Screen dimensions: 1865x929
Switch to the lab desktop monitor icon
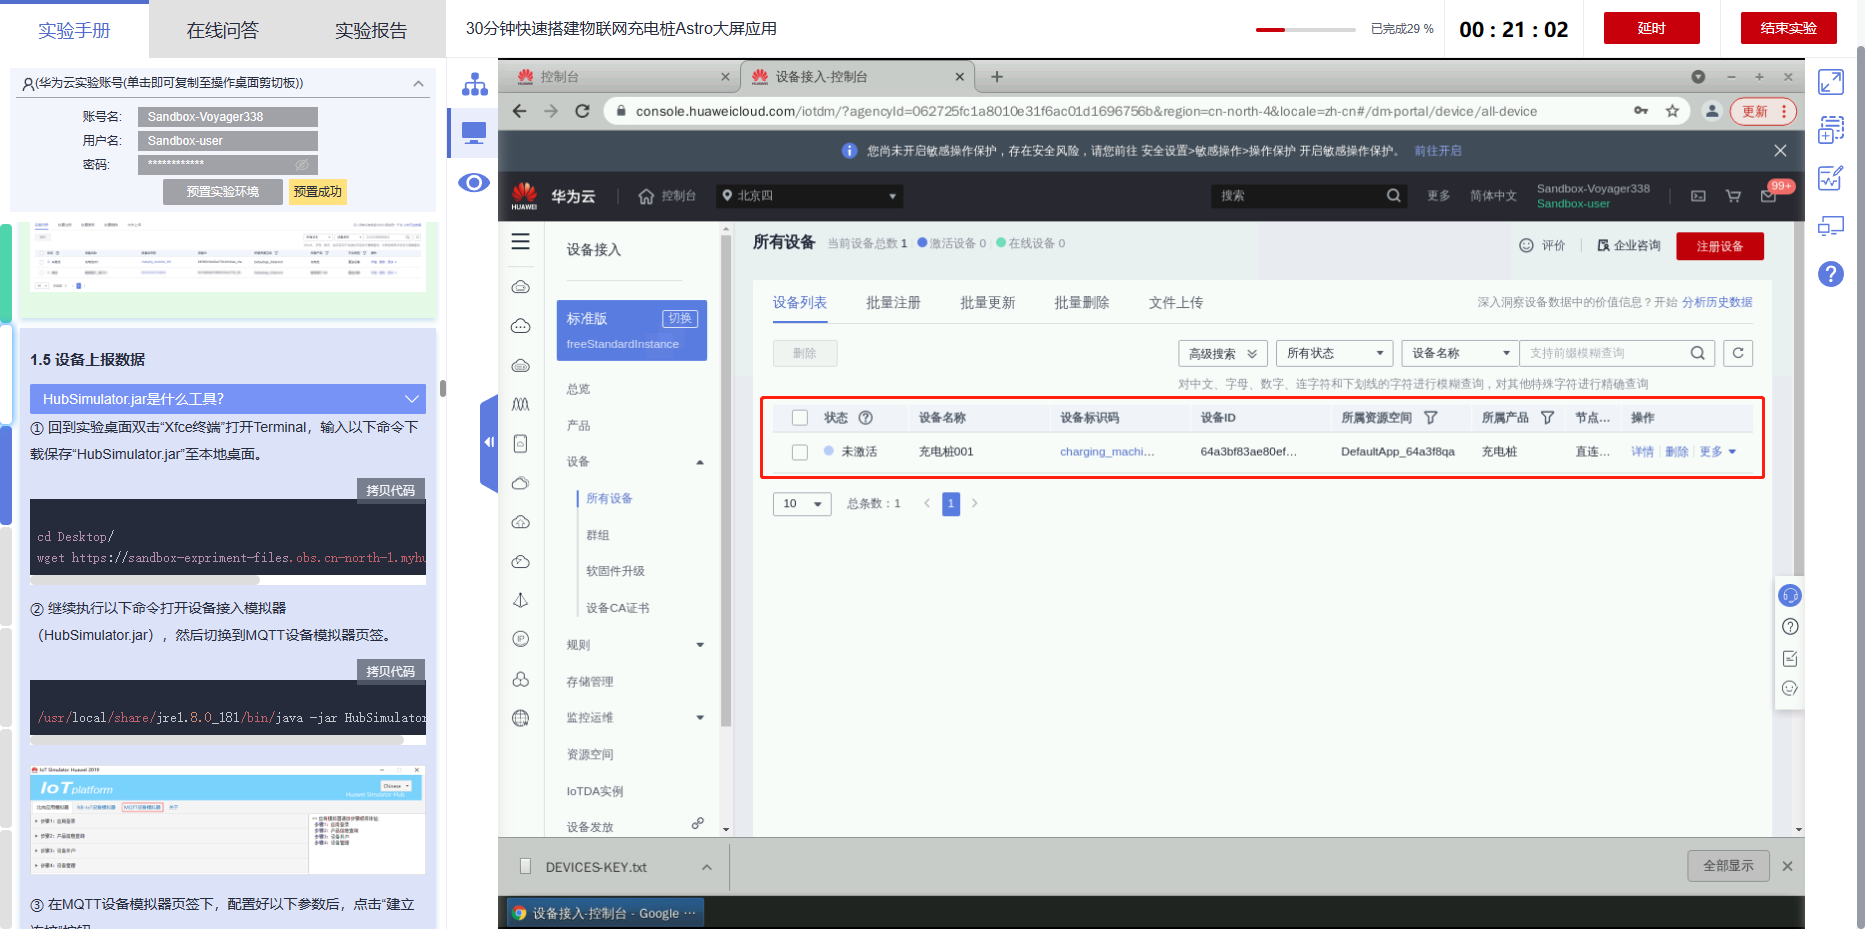[x=474, y=133]
